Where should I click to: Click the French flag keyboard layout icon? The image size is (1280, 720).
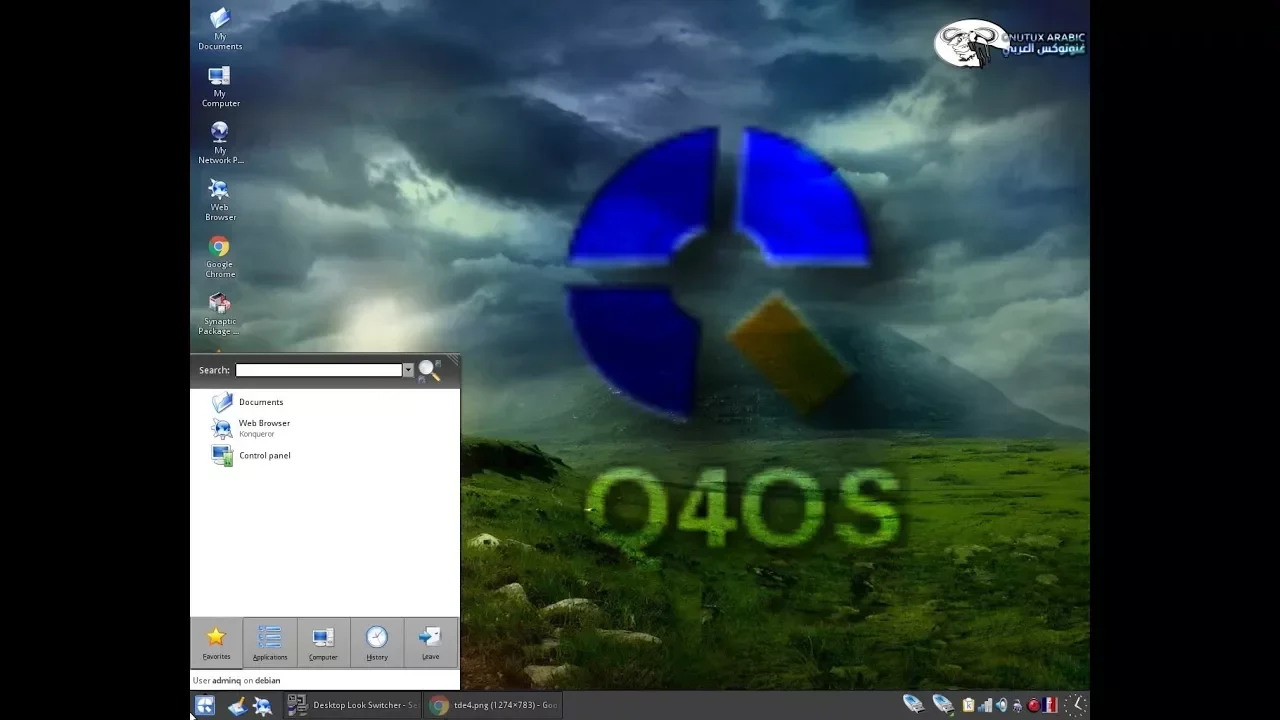(1050, 705)
